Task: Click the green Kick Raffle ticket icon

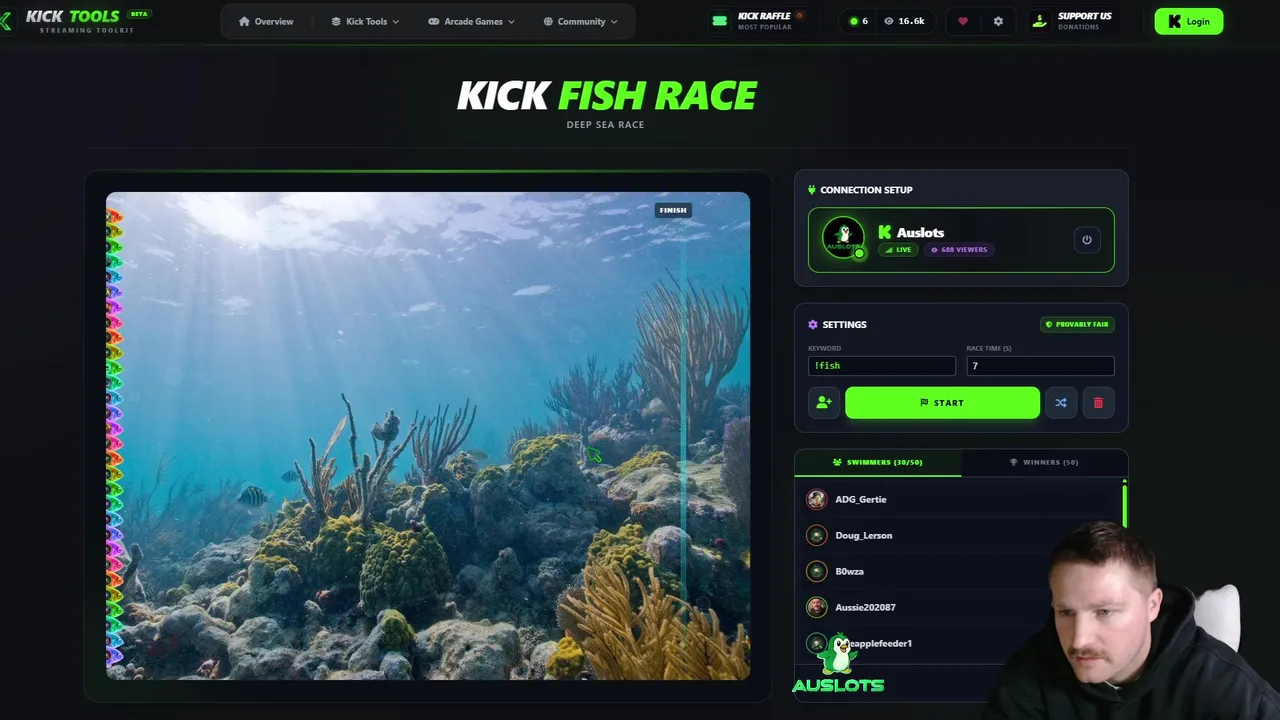Action: 720,21
